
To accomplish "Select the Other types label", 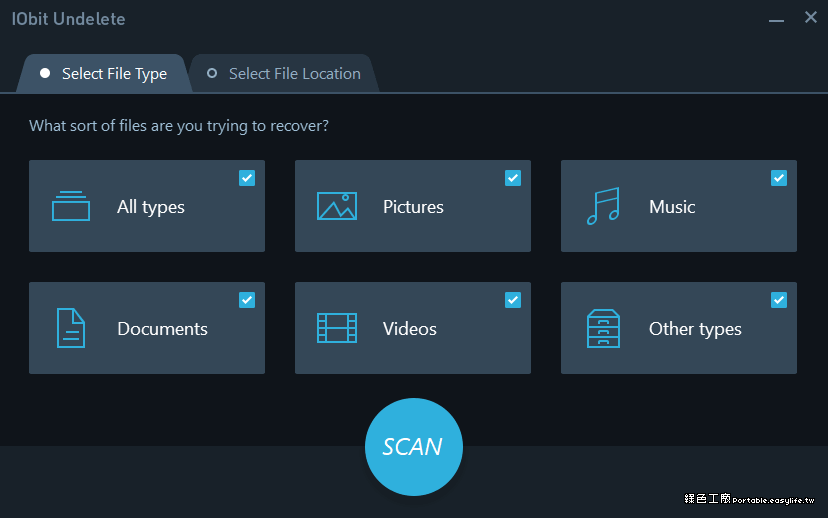I will pos(695,329).
